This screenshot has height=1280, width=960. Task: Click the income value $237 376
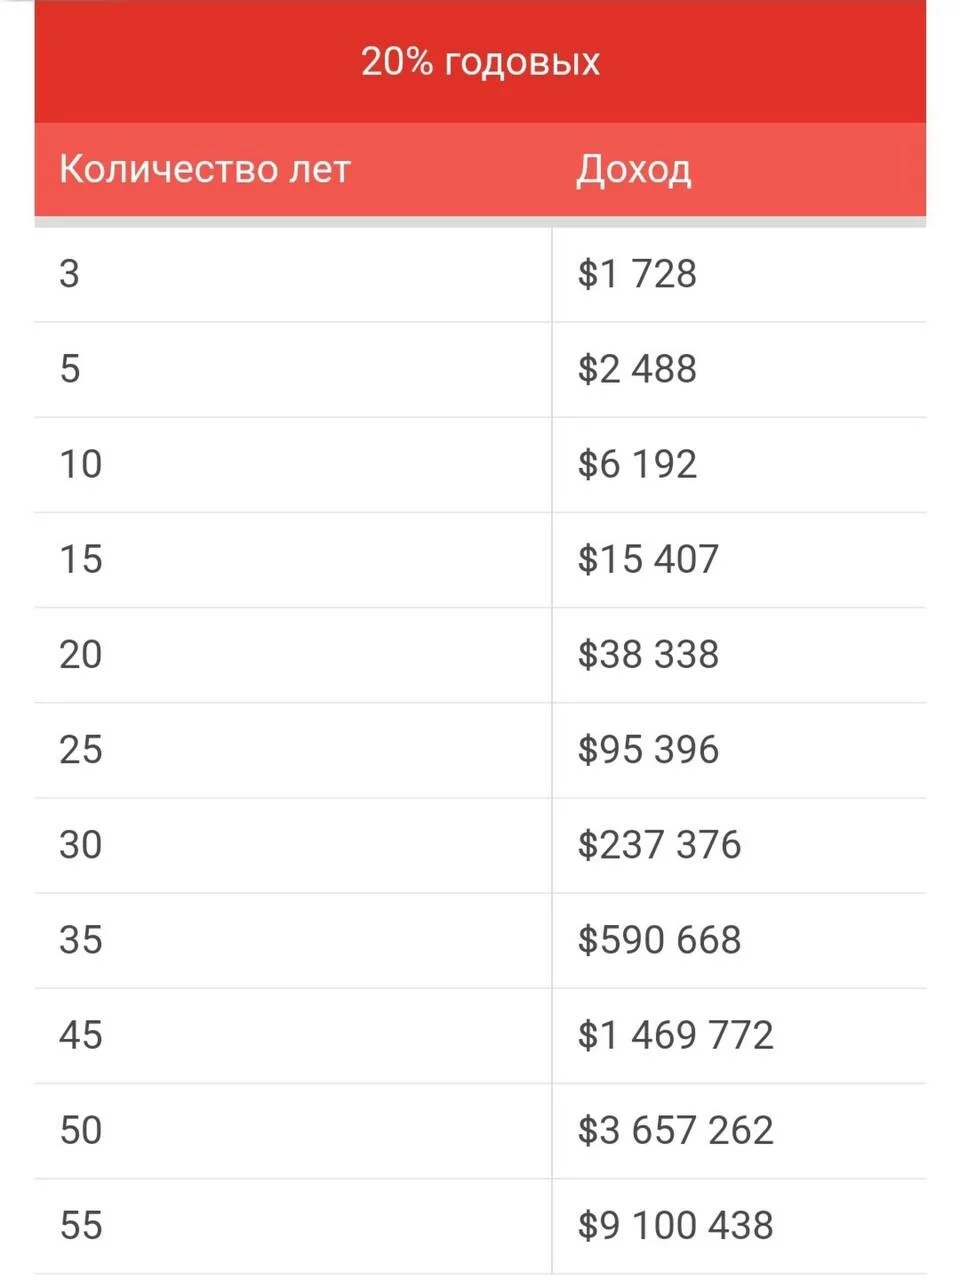[659, 844]
